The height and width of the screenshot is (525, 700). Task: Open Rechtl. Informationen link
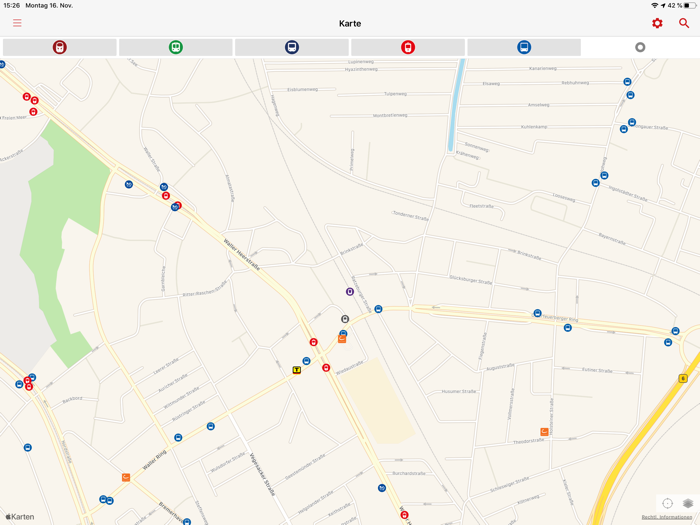coord(667,517)
